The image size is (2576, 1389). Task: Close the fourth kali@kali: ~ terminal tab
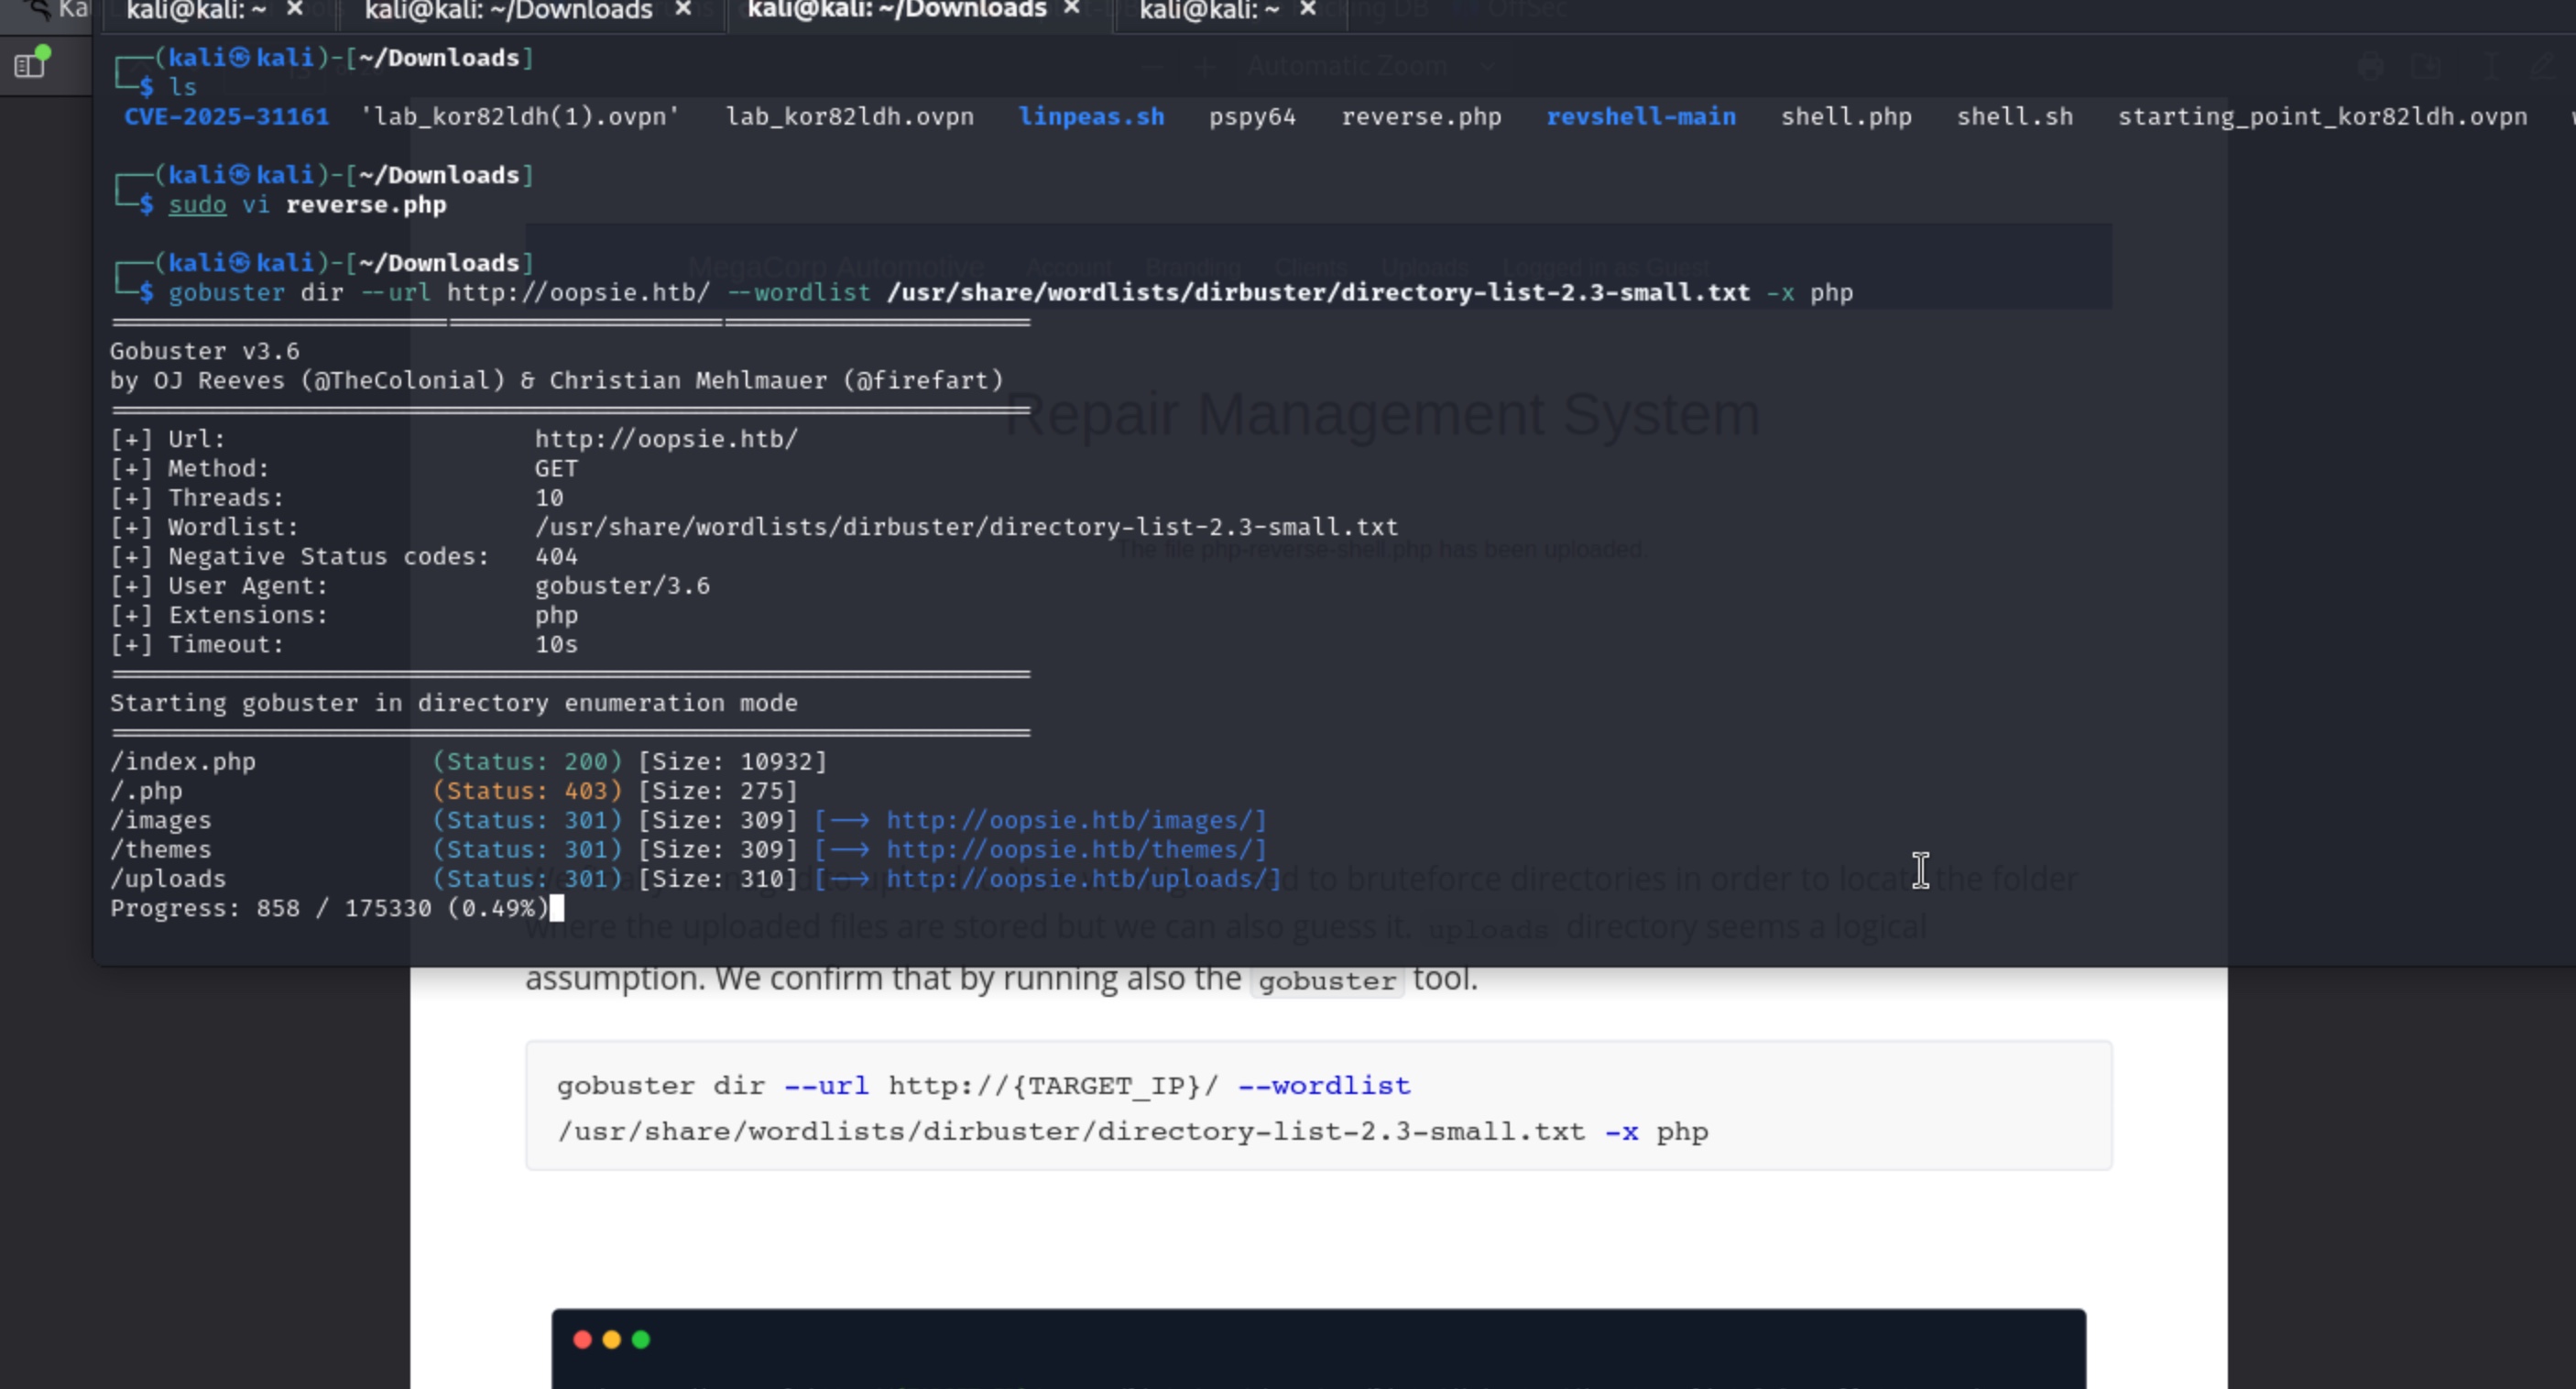pyautogui.click(x=1307, y=9)
